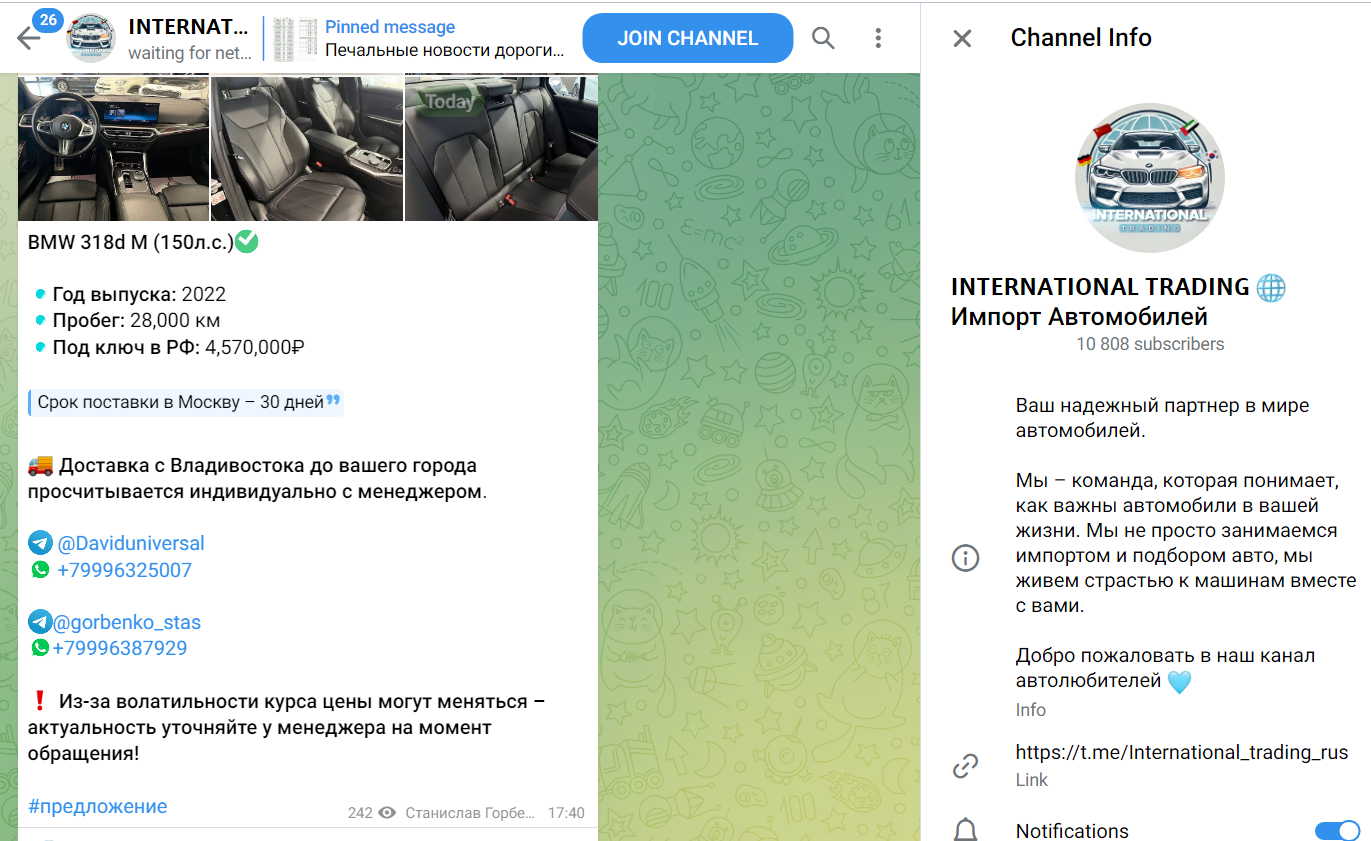Click the Channel Info panel heading
Screen dimensions: 1371x841
(x=1081, y=38)
